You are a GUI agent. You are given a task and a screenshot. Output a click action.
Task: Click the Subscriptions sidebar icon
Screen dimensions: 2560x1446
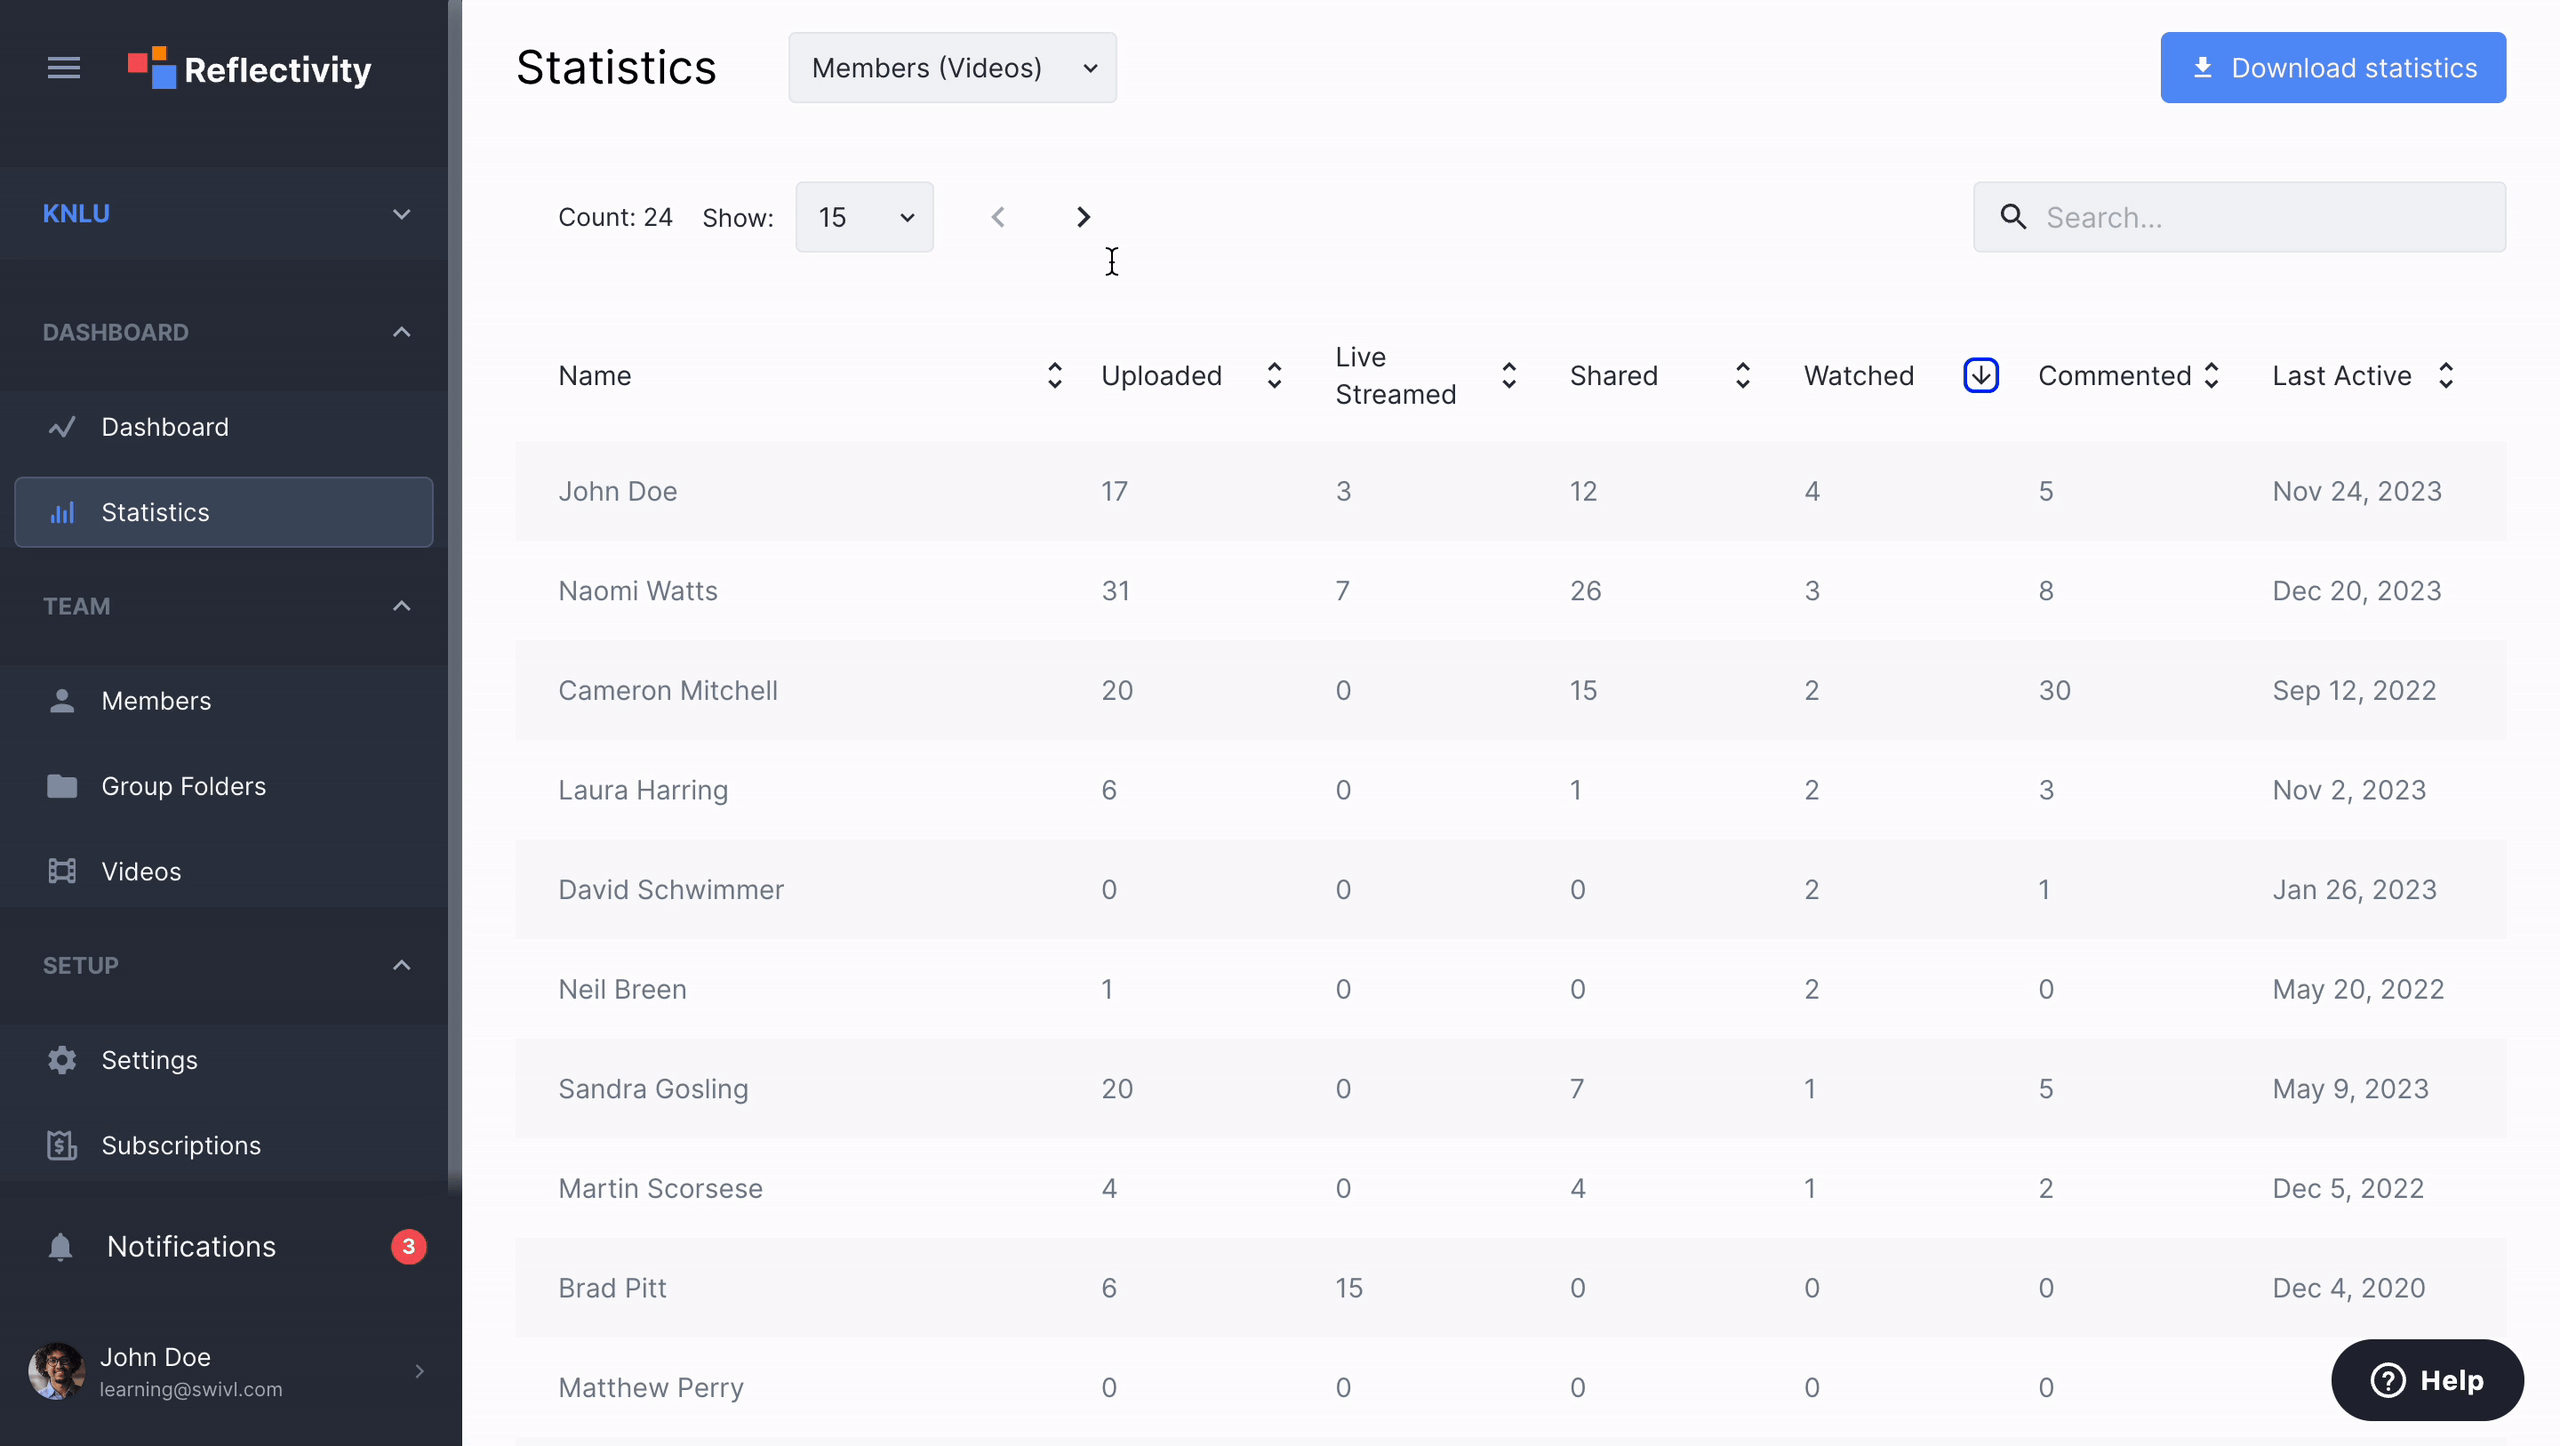(58, 1147)
